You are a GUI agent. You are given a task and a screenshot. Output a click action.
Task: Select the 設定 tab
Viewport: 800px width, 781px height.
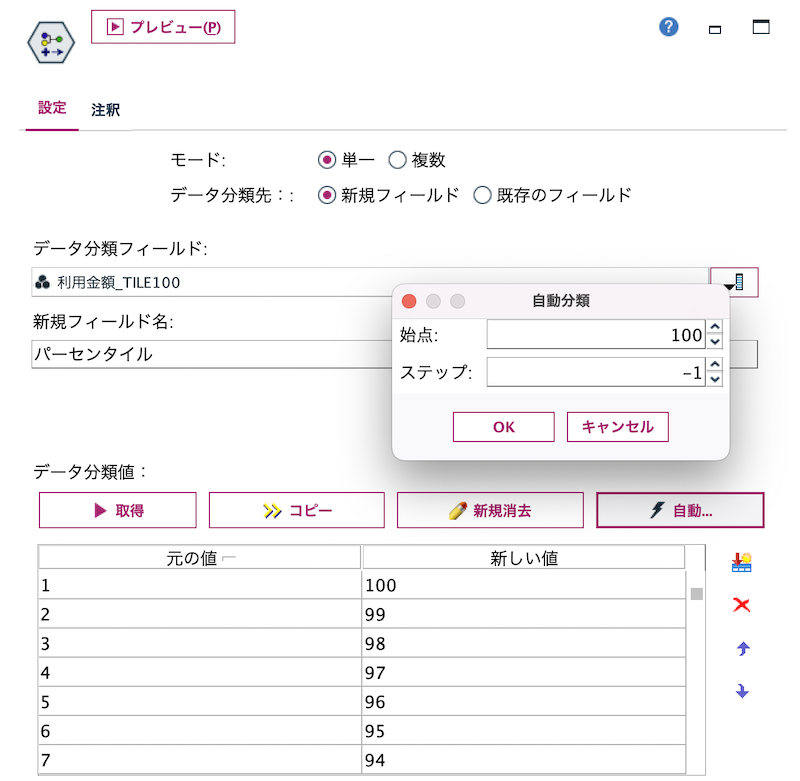click(x=51, y=110)
